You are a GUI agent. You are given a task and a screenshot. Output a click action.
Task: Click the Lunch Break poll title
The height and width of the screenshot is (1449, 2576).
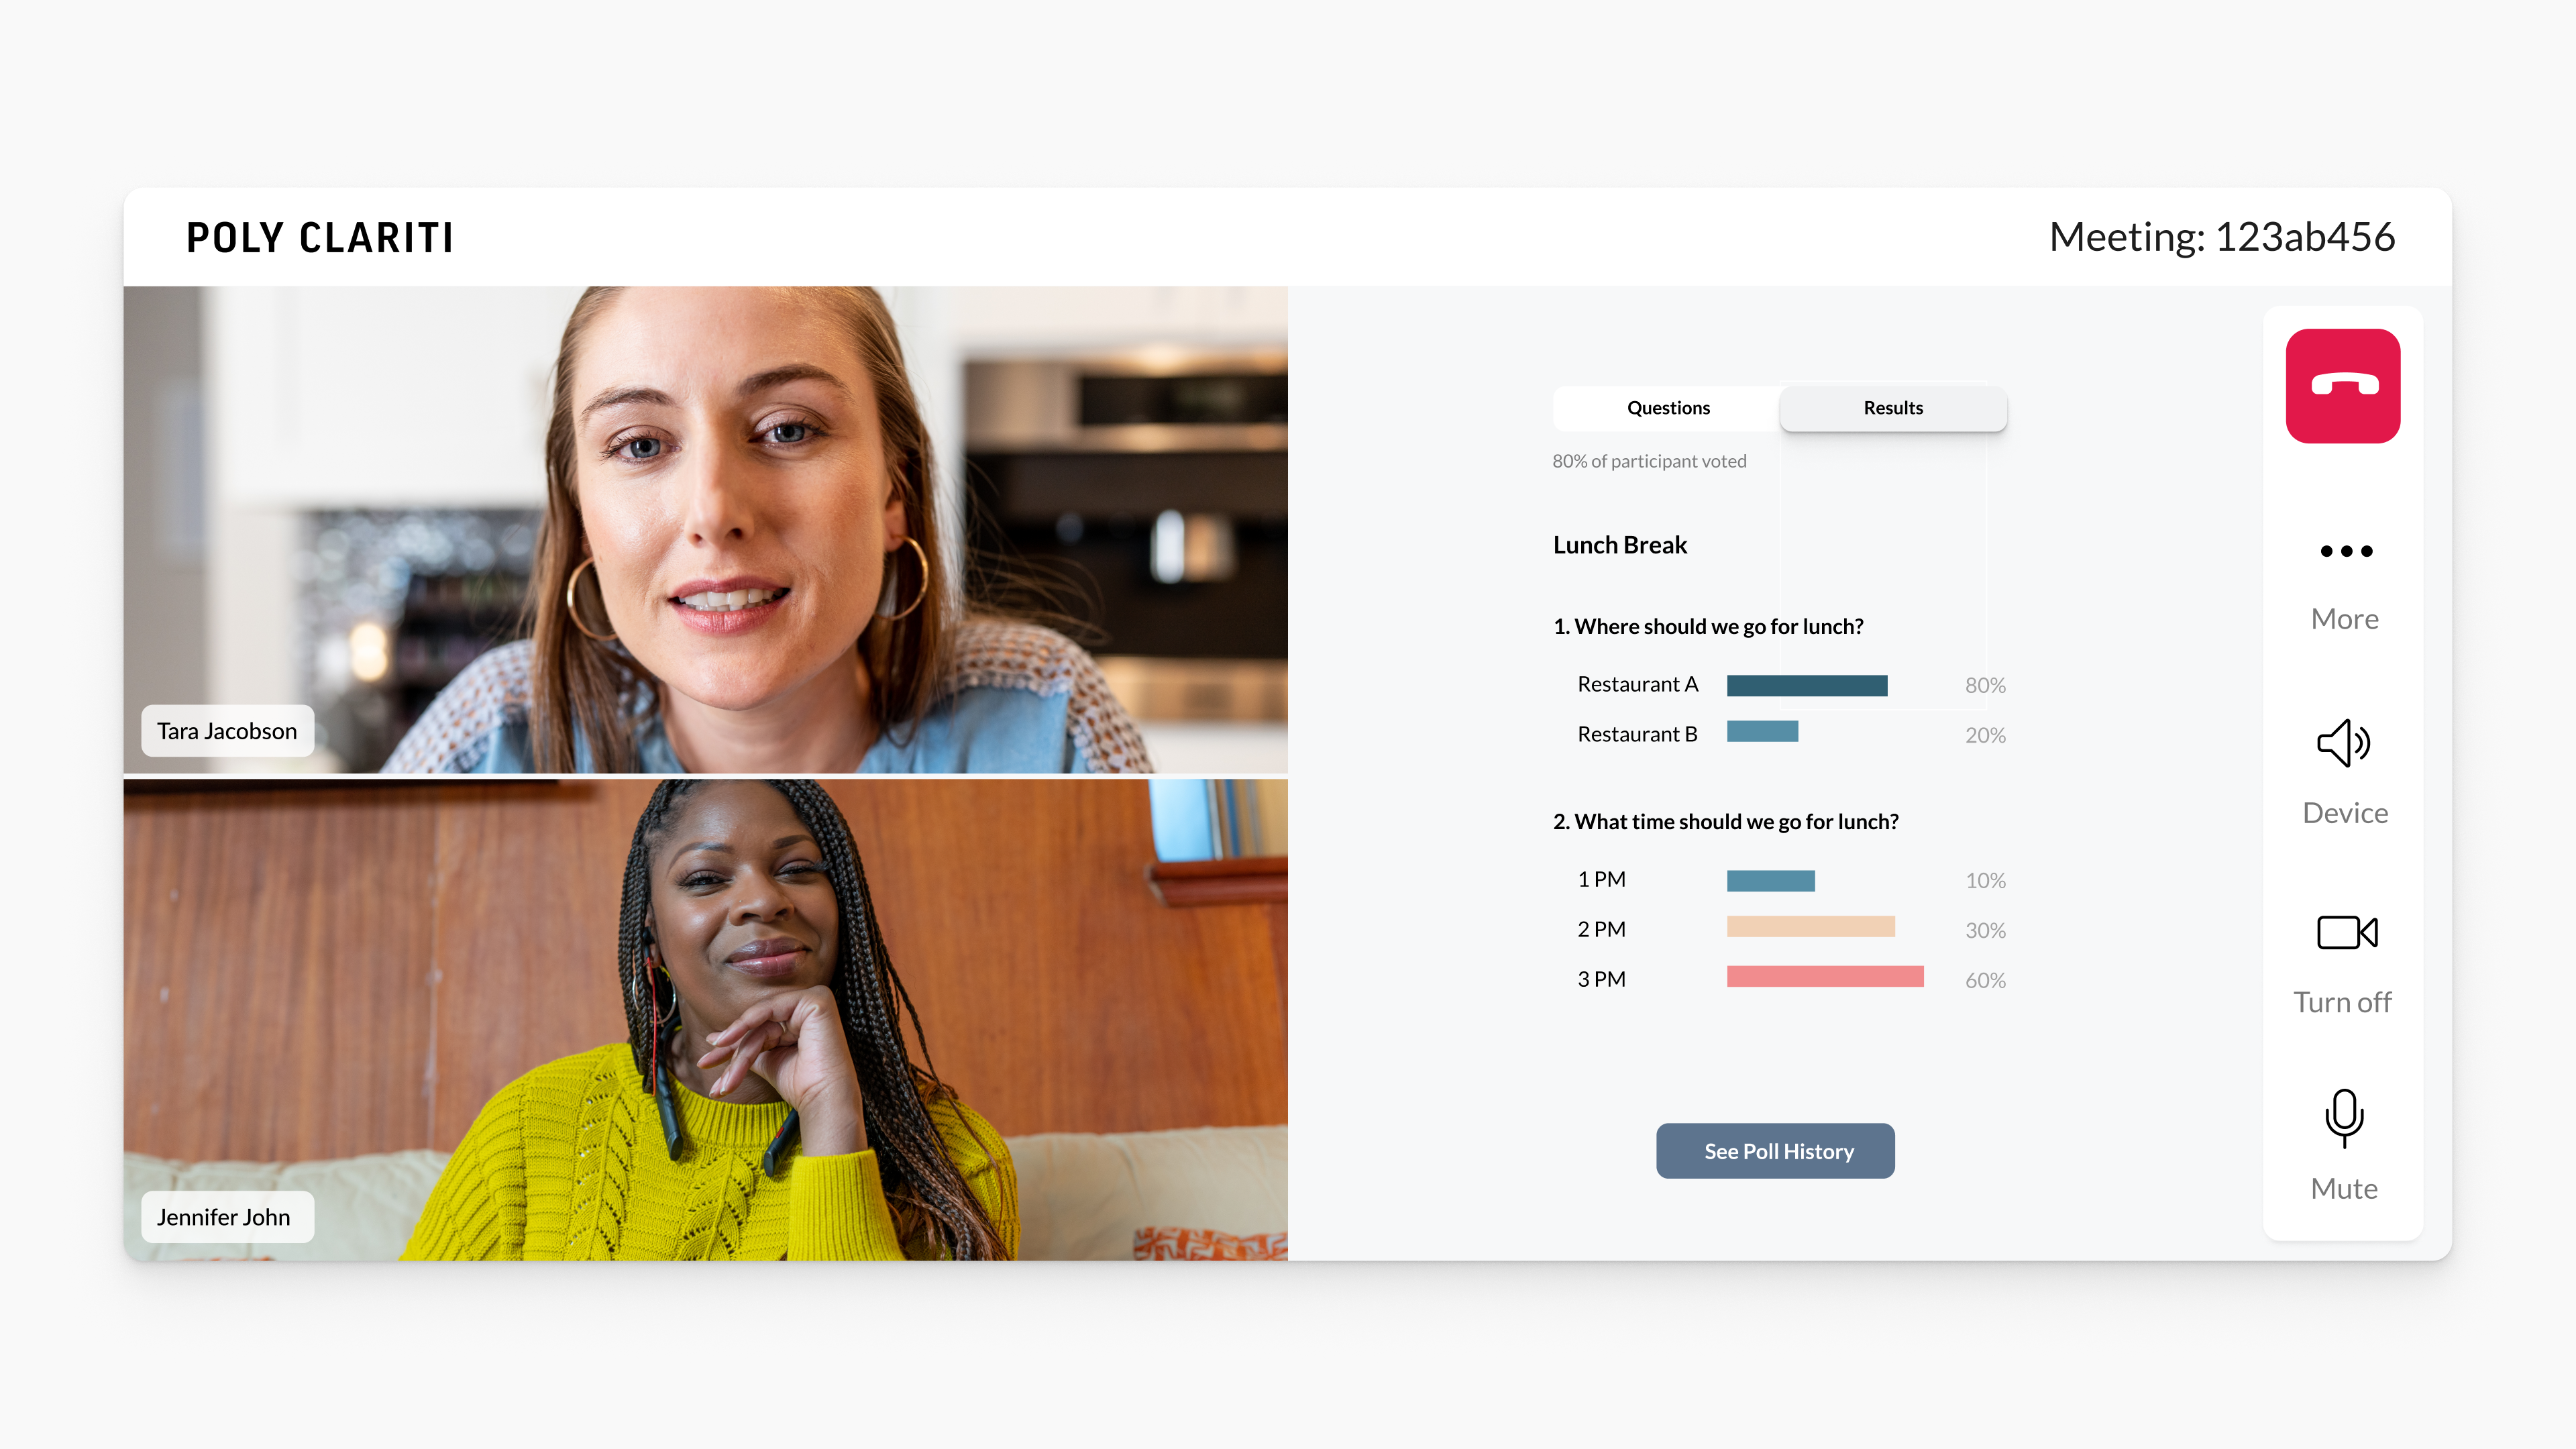(1619, 545)
